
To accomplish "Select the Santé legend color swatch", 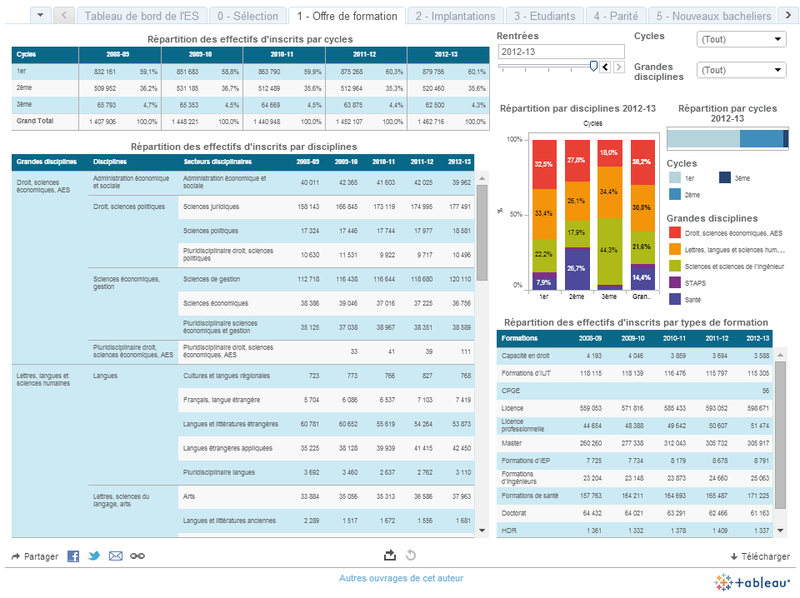I will 675,299.
